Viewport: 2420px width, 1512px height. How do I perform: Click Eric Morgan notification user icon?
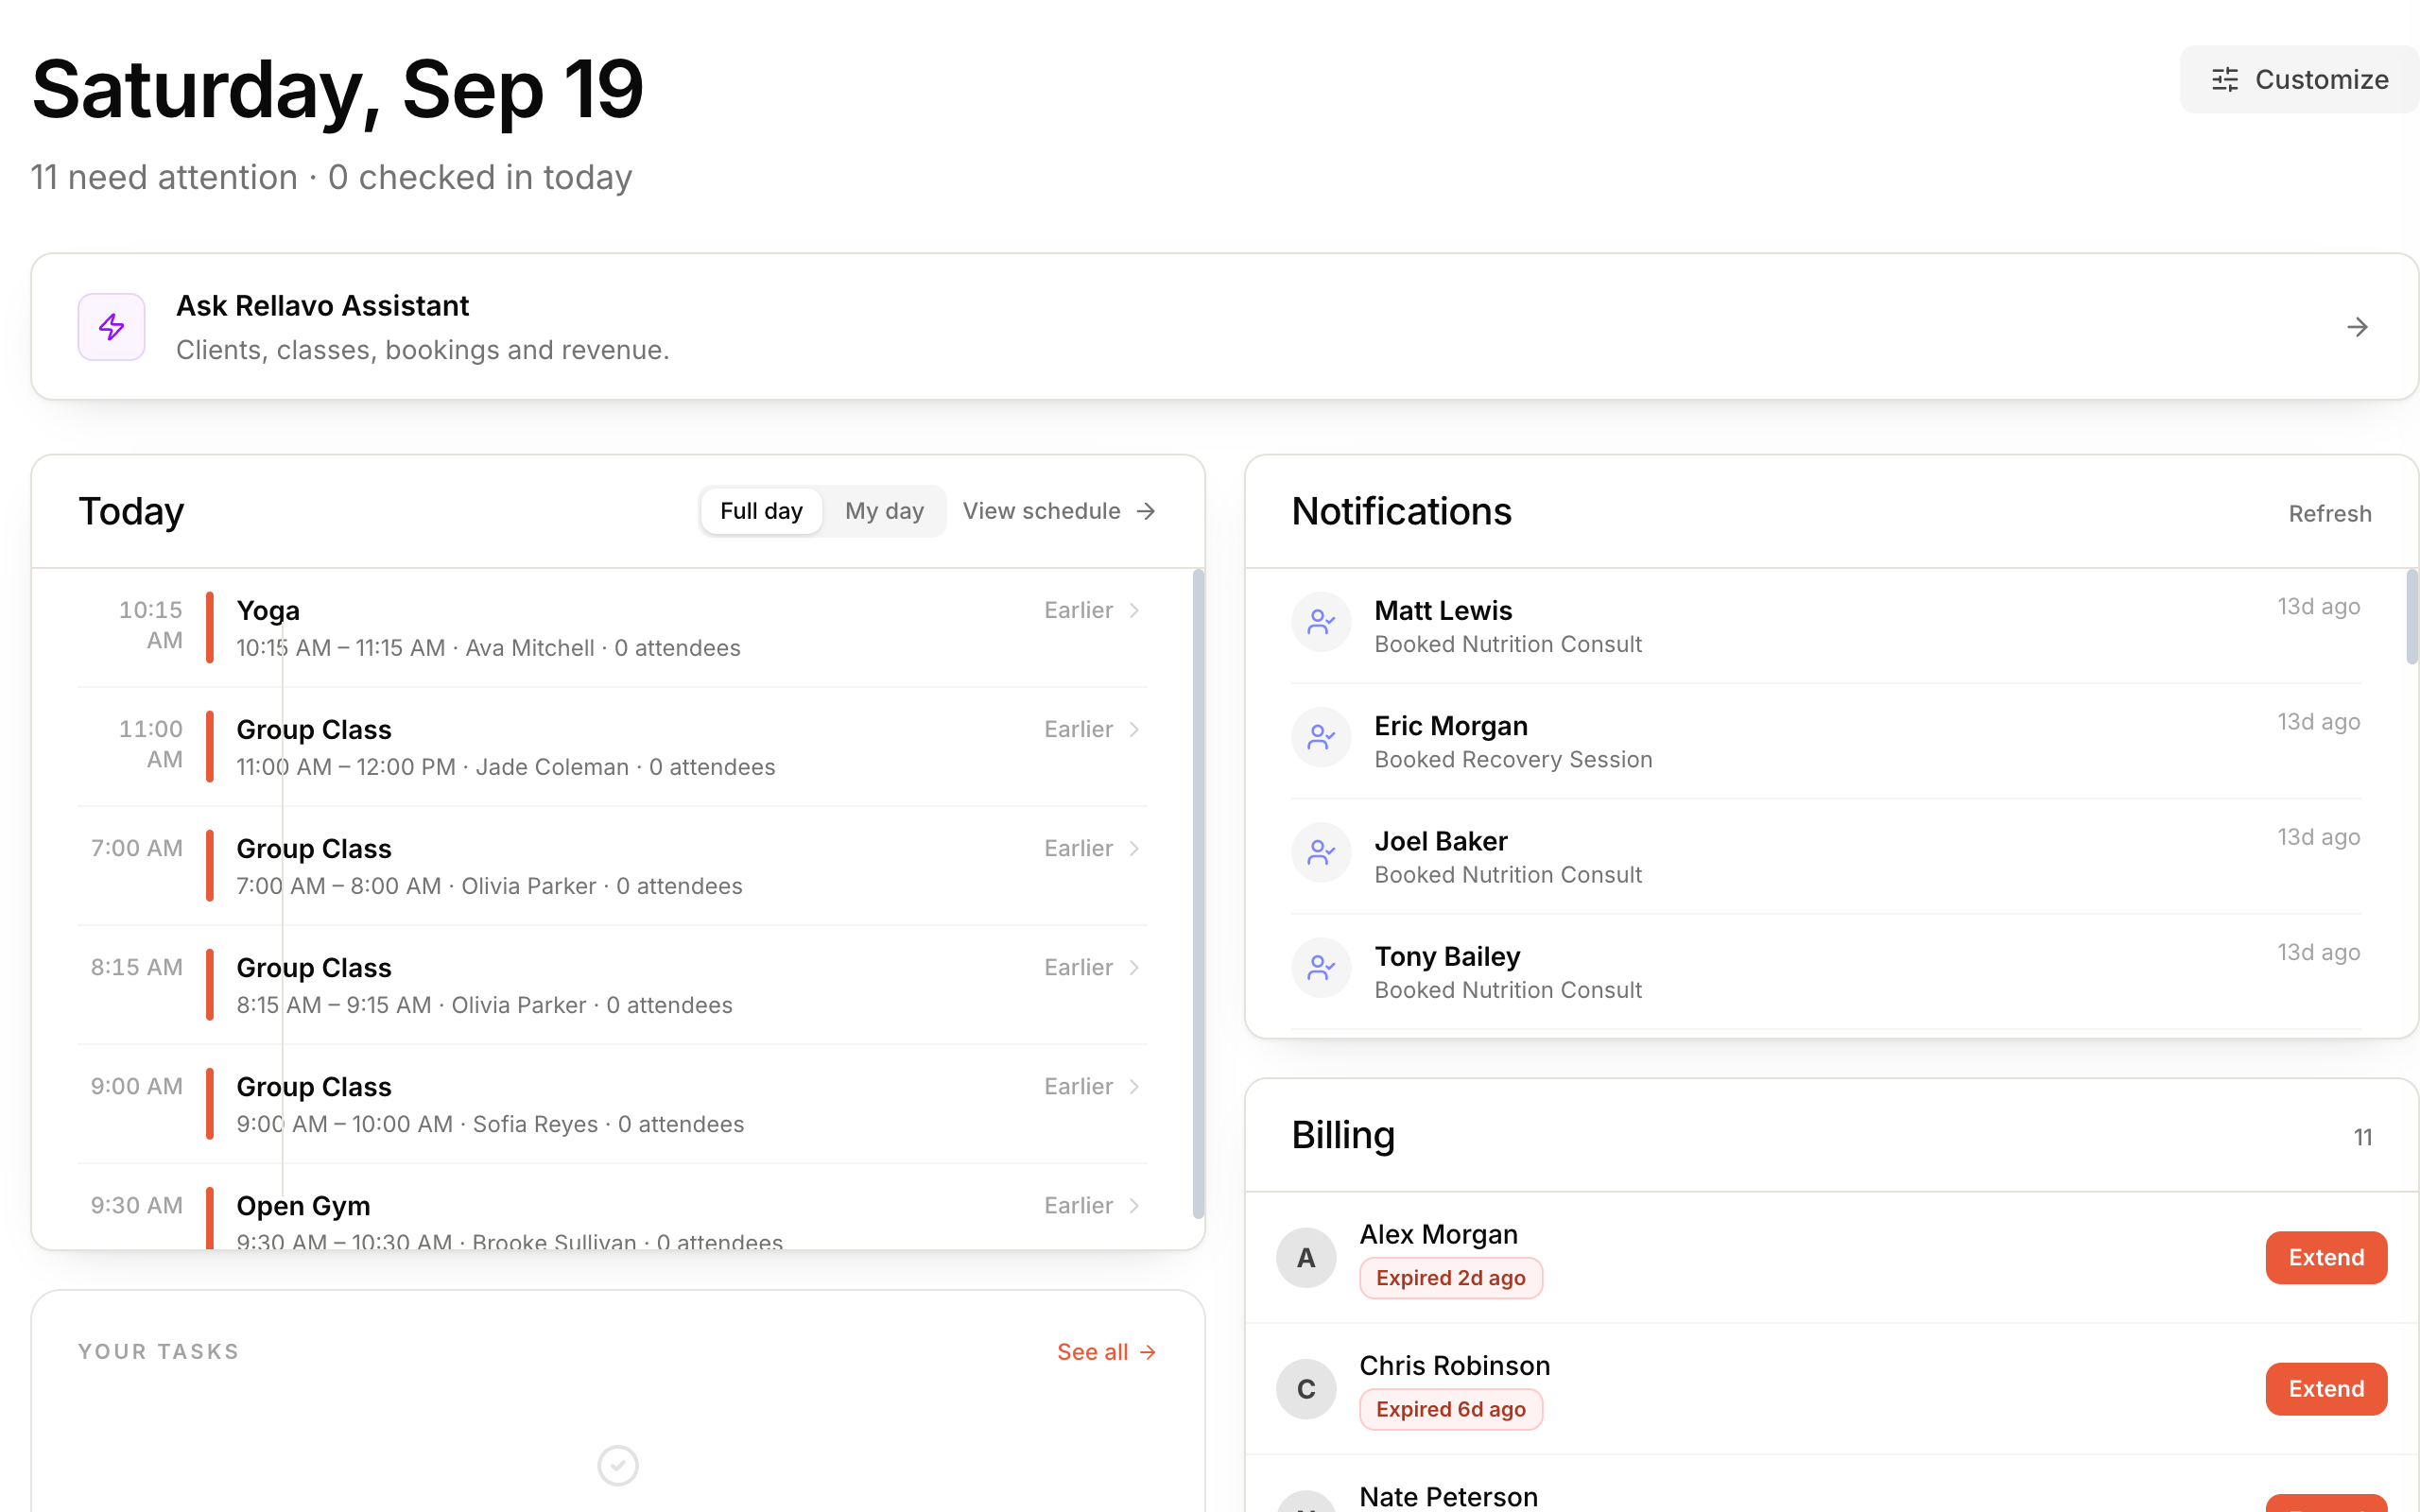tap(1321, 737)
